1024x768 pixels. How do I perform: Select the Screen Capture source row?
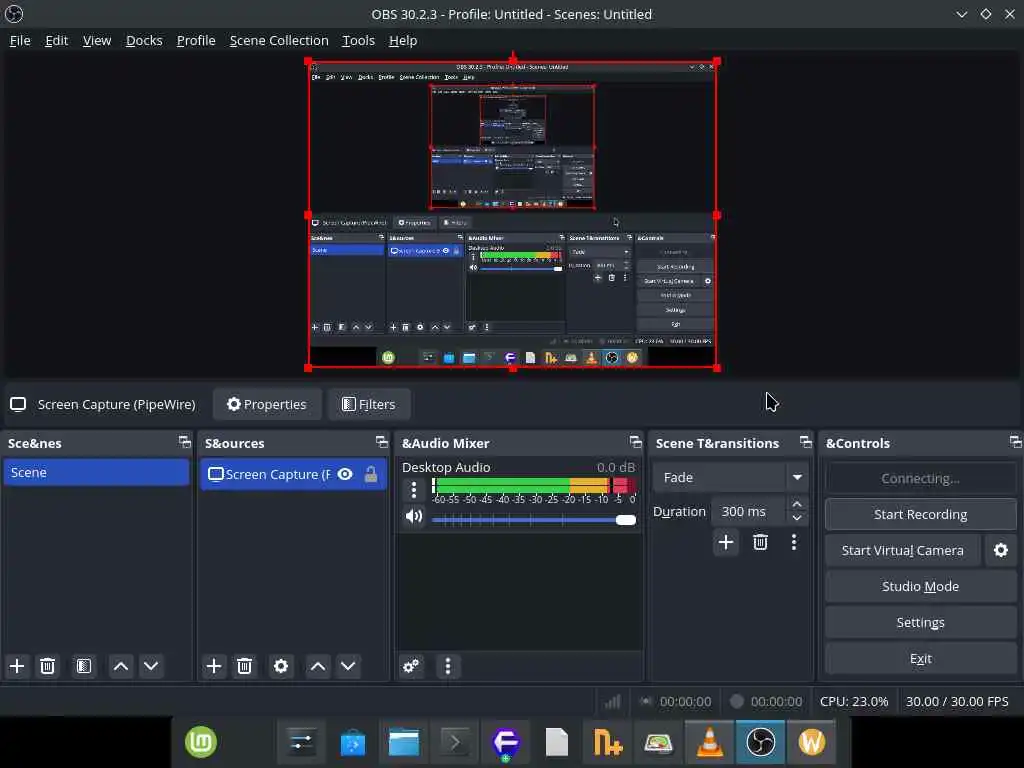pos(294,474)
